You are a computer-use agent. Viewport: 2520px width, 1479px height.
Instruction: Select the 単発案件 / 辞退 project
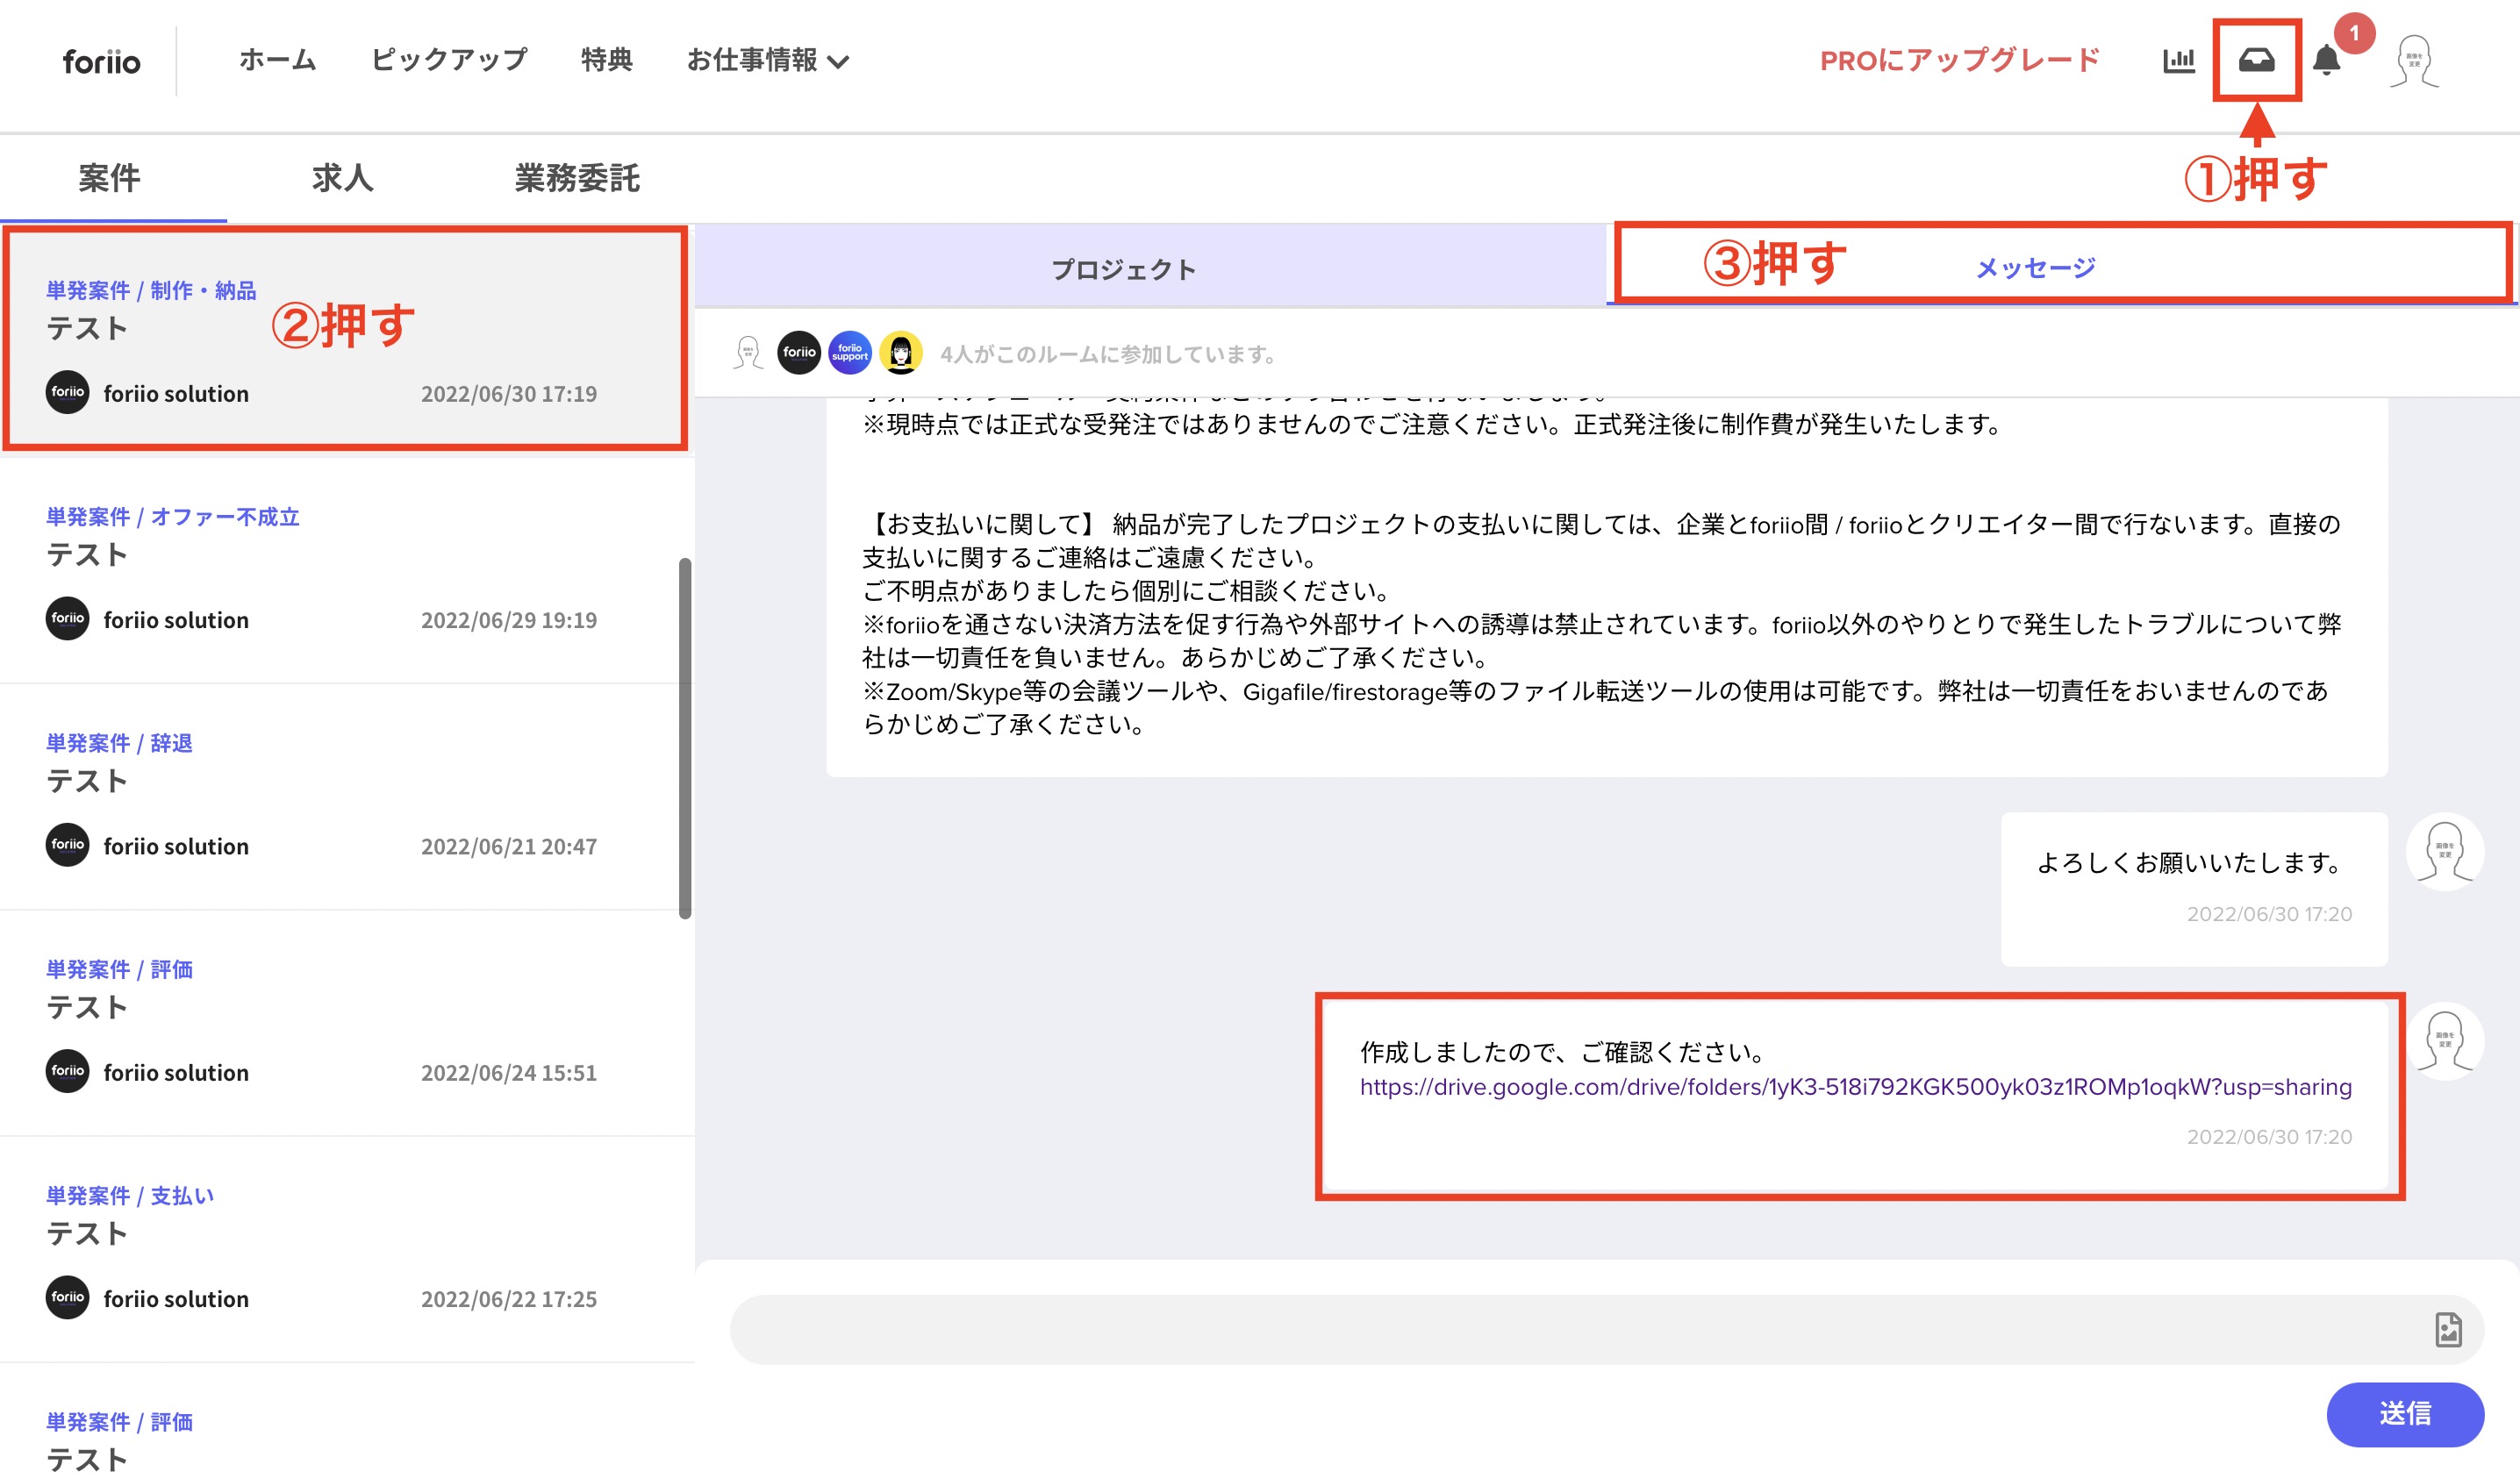(346, 797)
